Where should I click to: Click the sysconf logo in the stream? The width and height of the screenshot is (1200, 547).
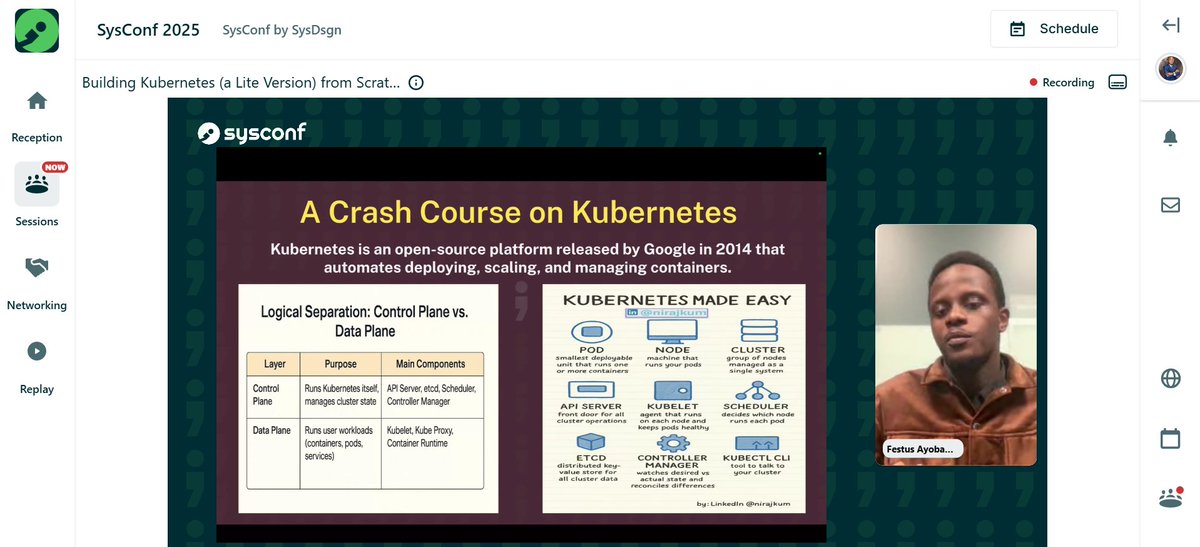252,132
